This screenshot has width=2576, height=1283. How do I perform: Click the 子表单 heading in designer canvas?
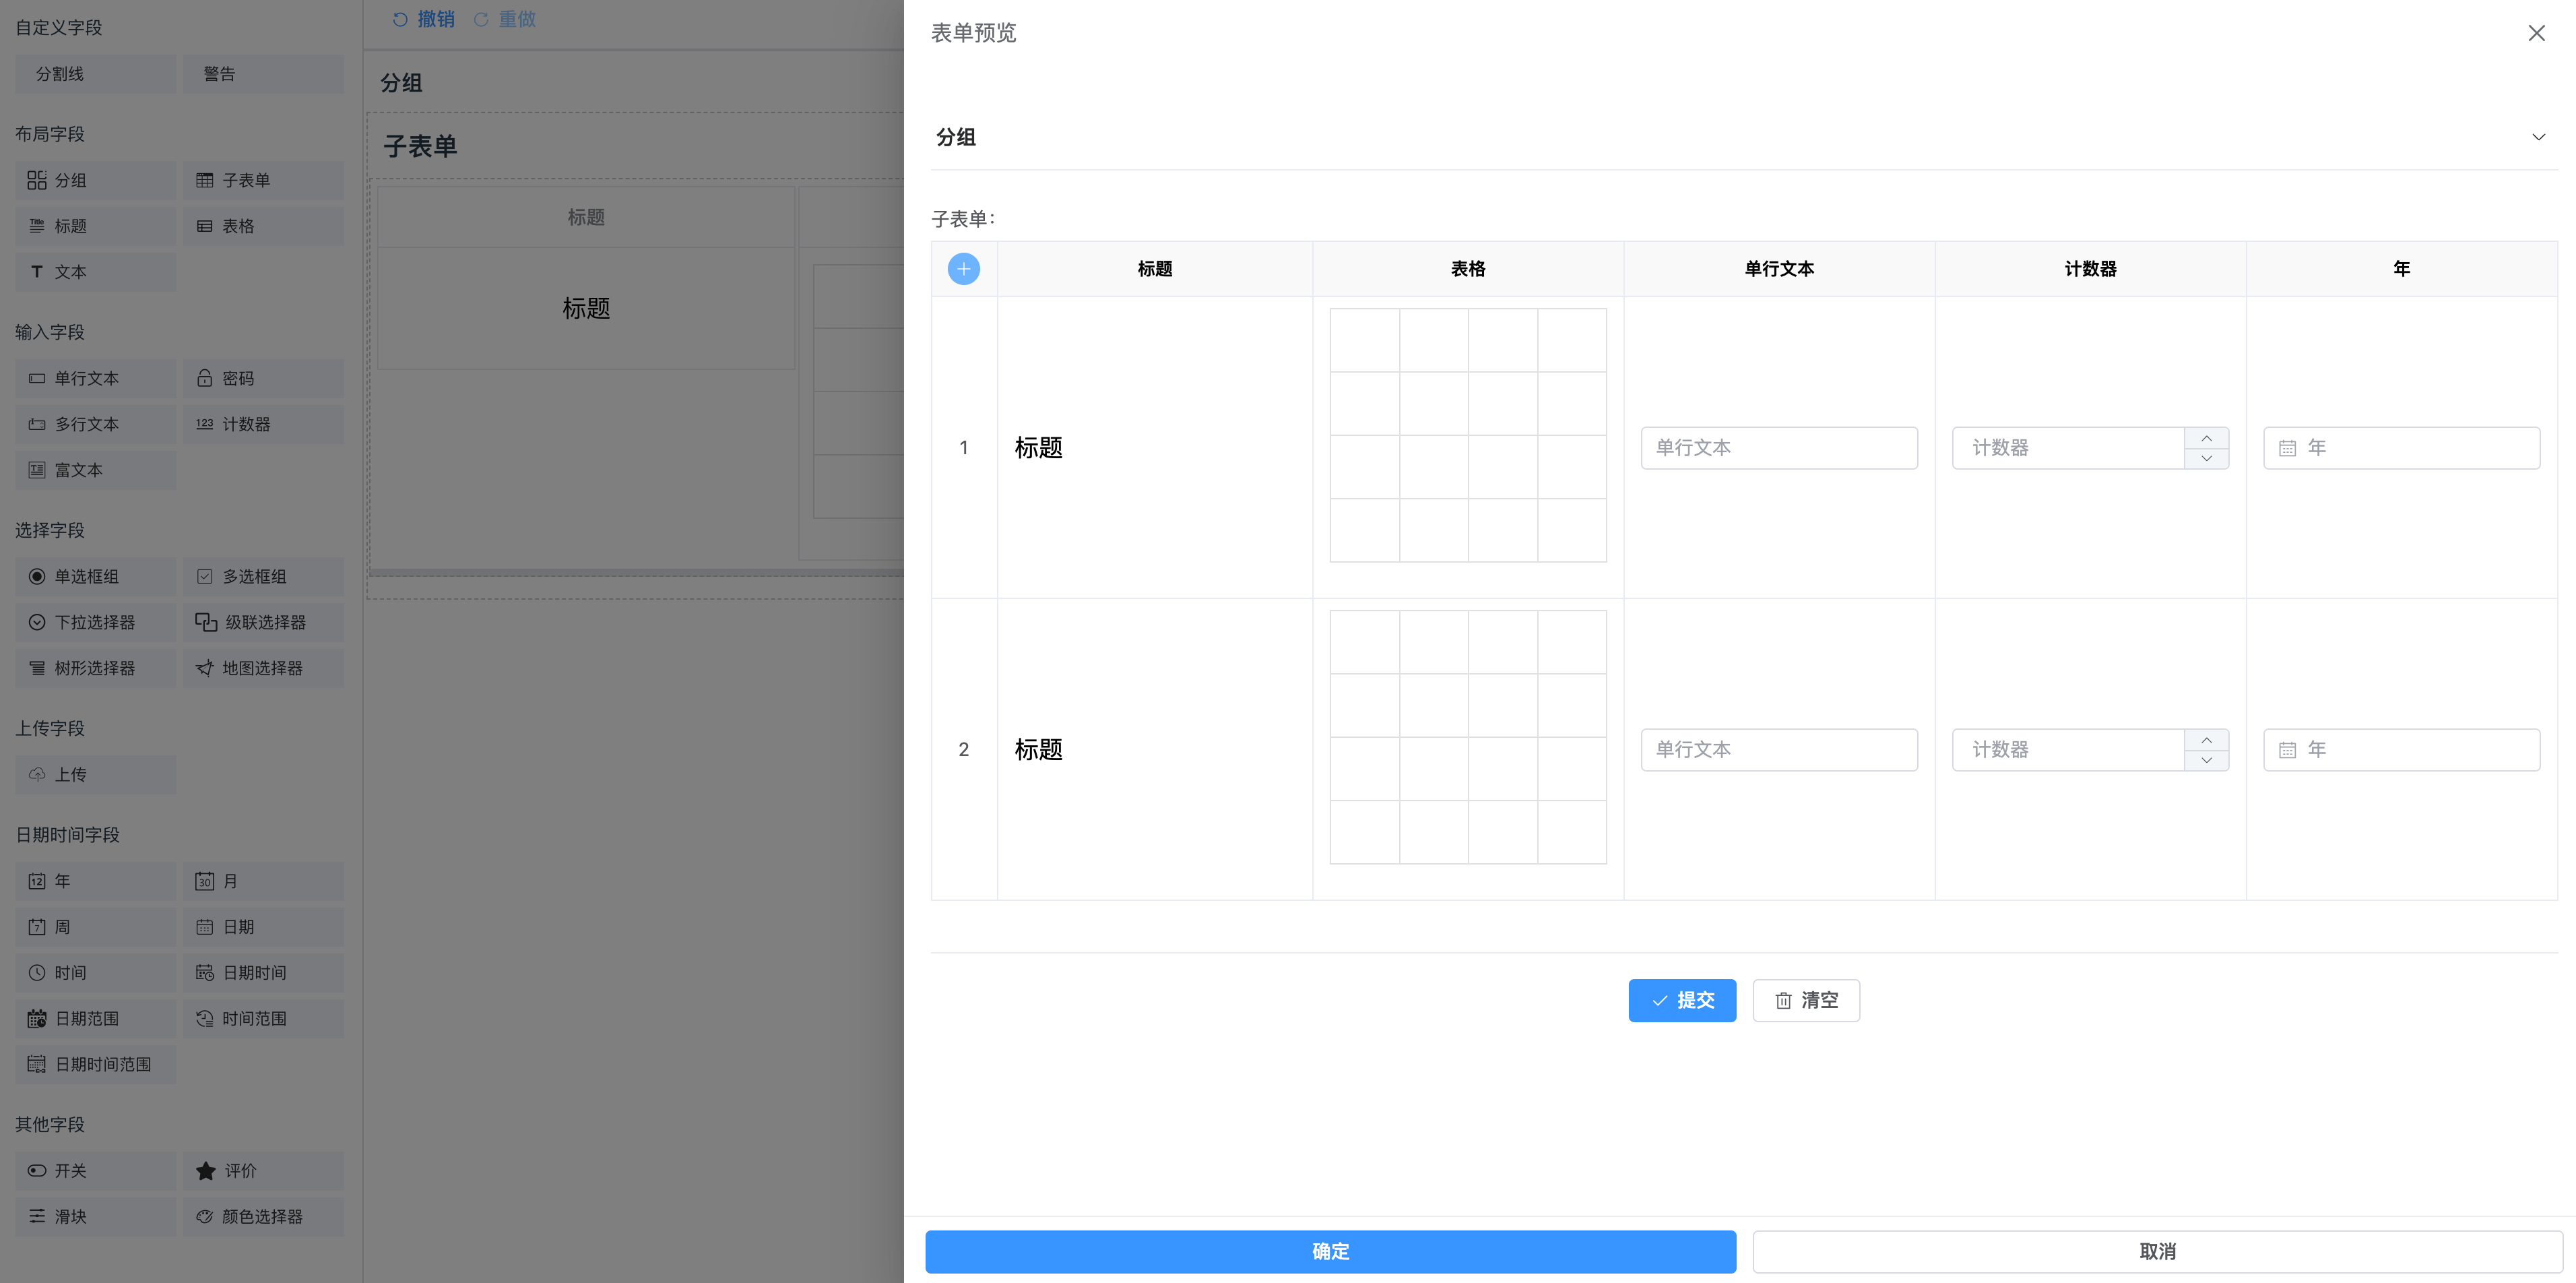(420, 146)
